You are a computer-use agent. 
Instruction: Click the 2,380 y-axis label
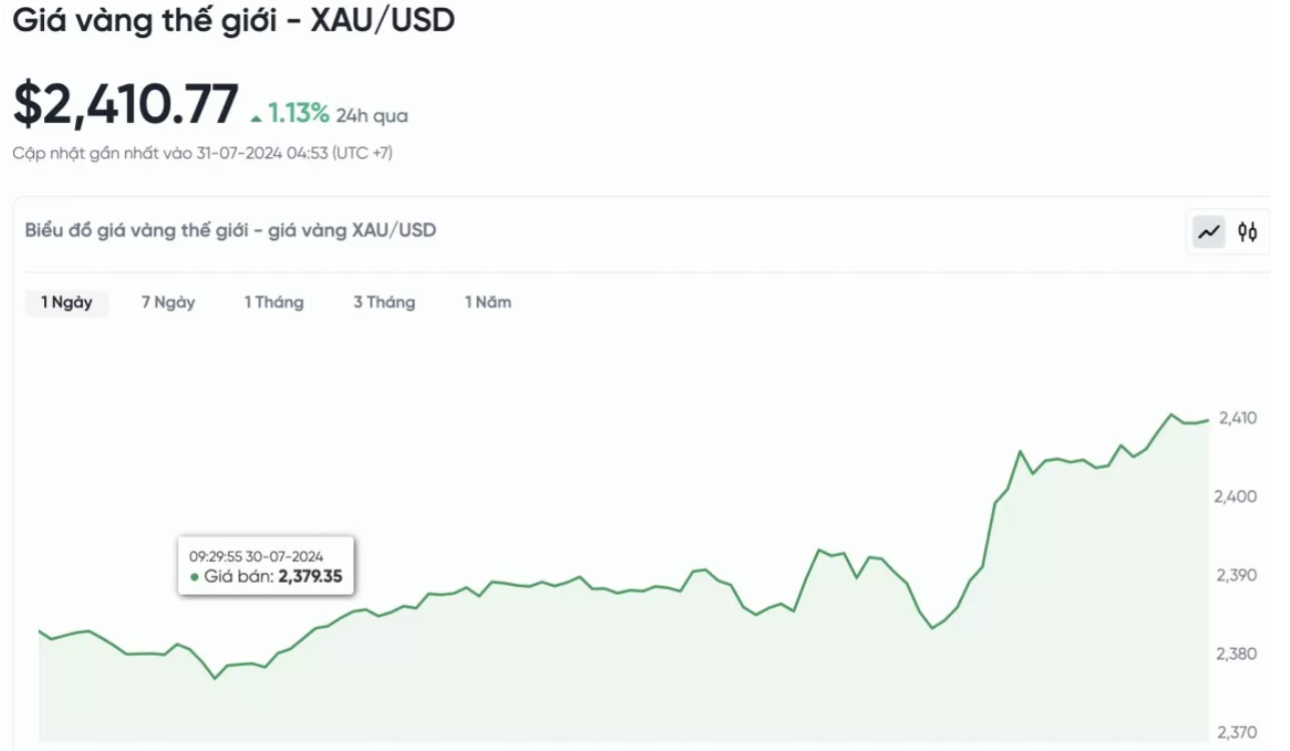coord(1238,654)
